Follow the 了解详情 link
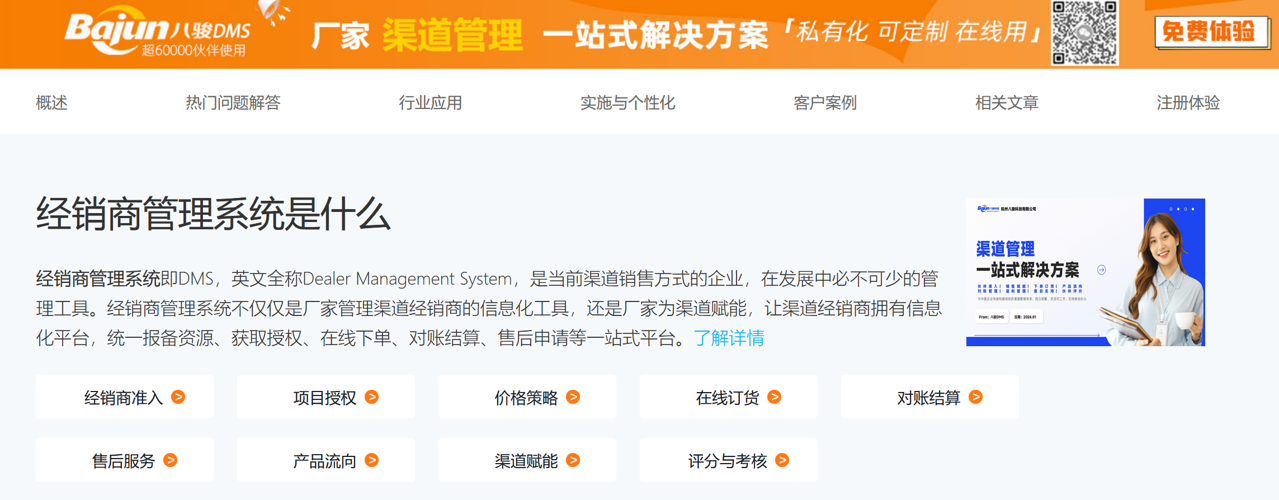1279x500 pixels. click(729, 338)
